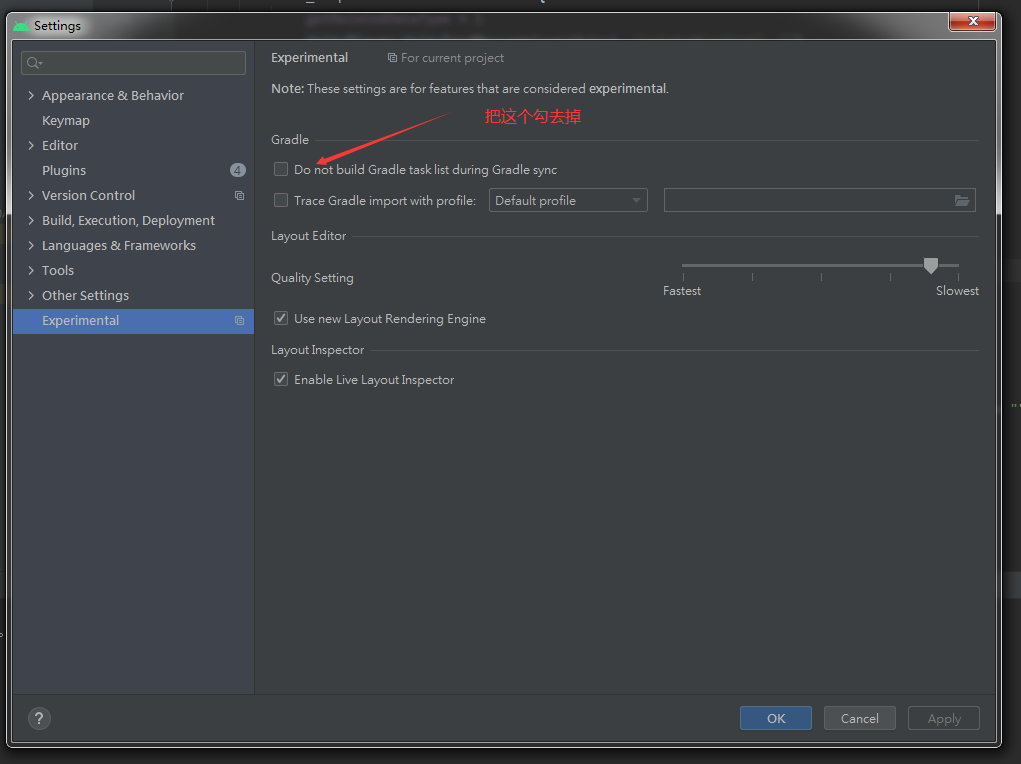Click the Apply button
This screenshot has height=764, width=1021.
point(944,718)
